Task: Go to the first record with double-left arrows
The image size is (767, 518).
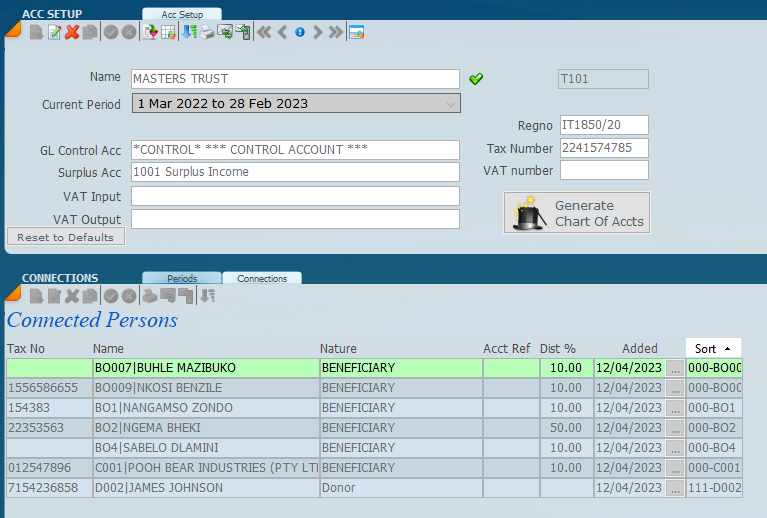Action: click(264, 32)
